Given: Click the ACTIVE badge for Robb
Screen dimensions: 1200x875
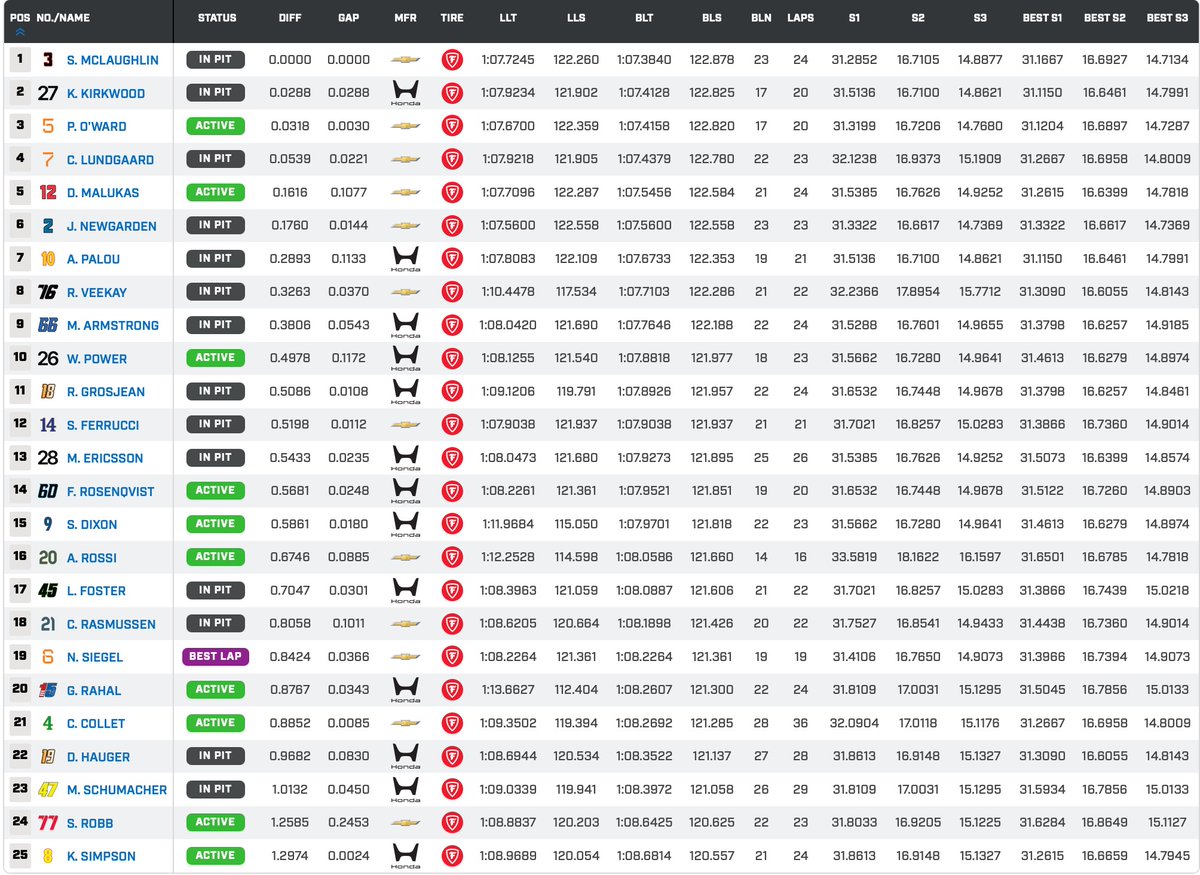Looking at the screenshot, I should pyautogui.click(x=215, y=822).
